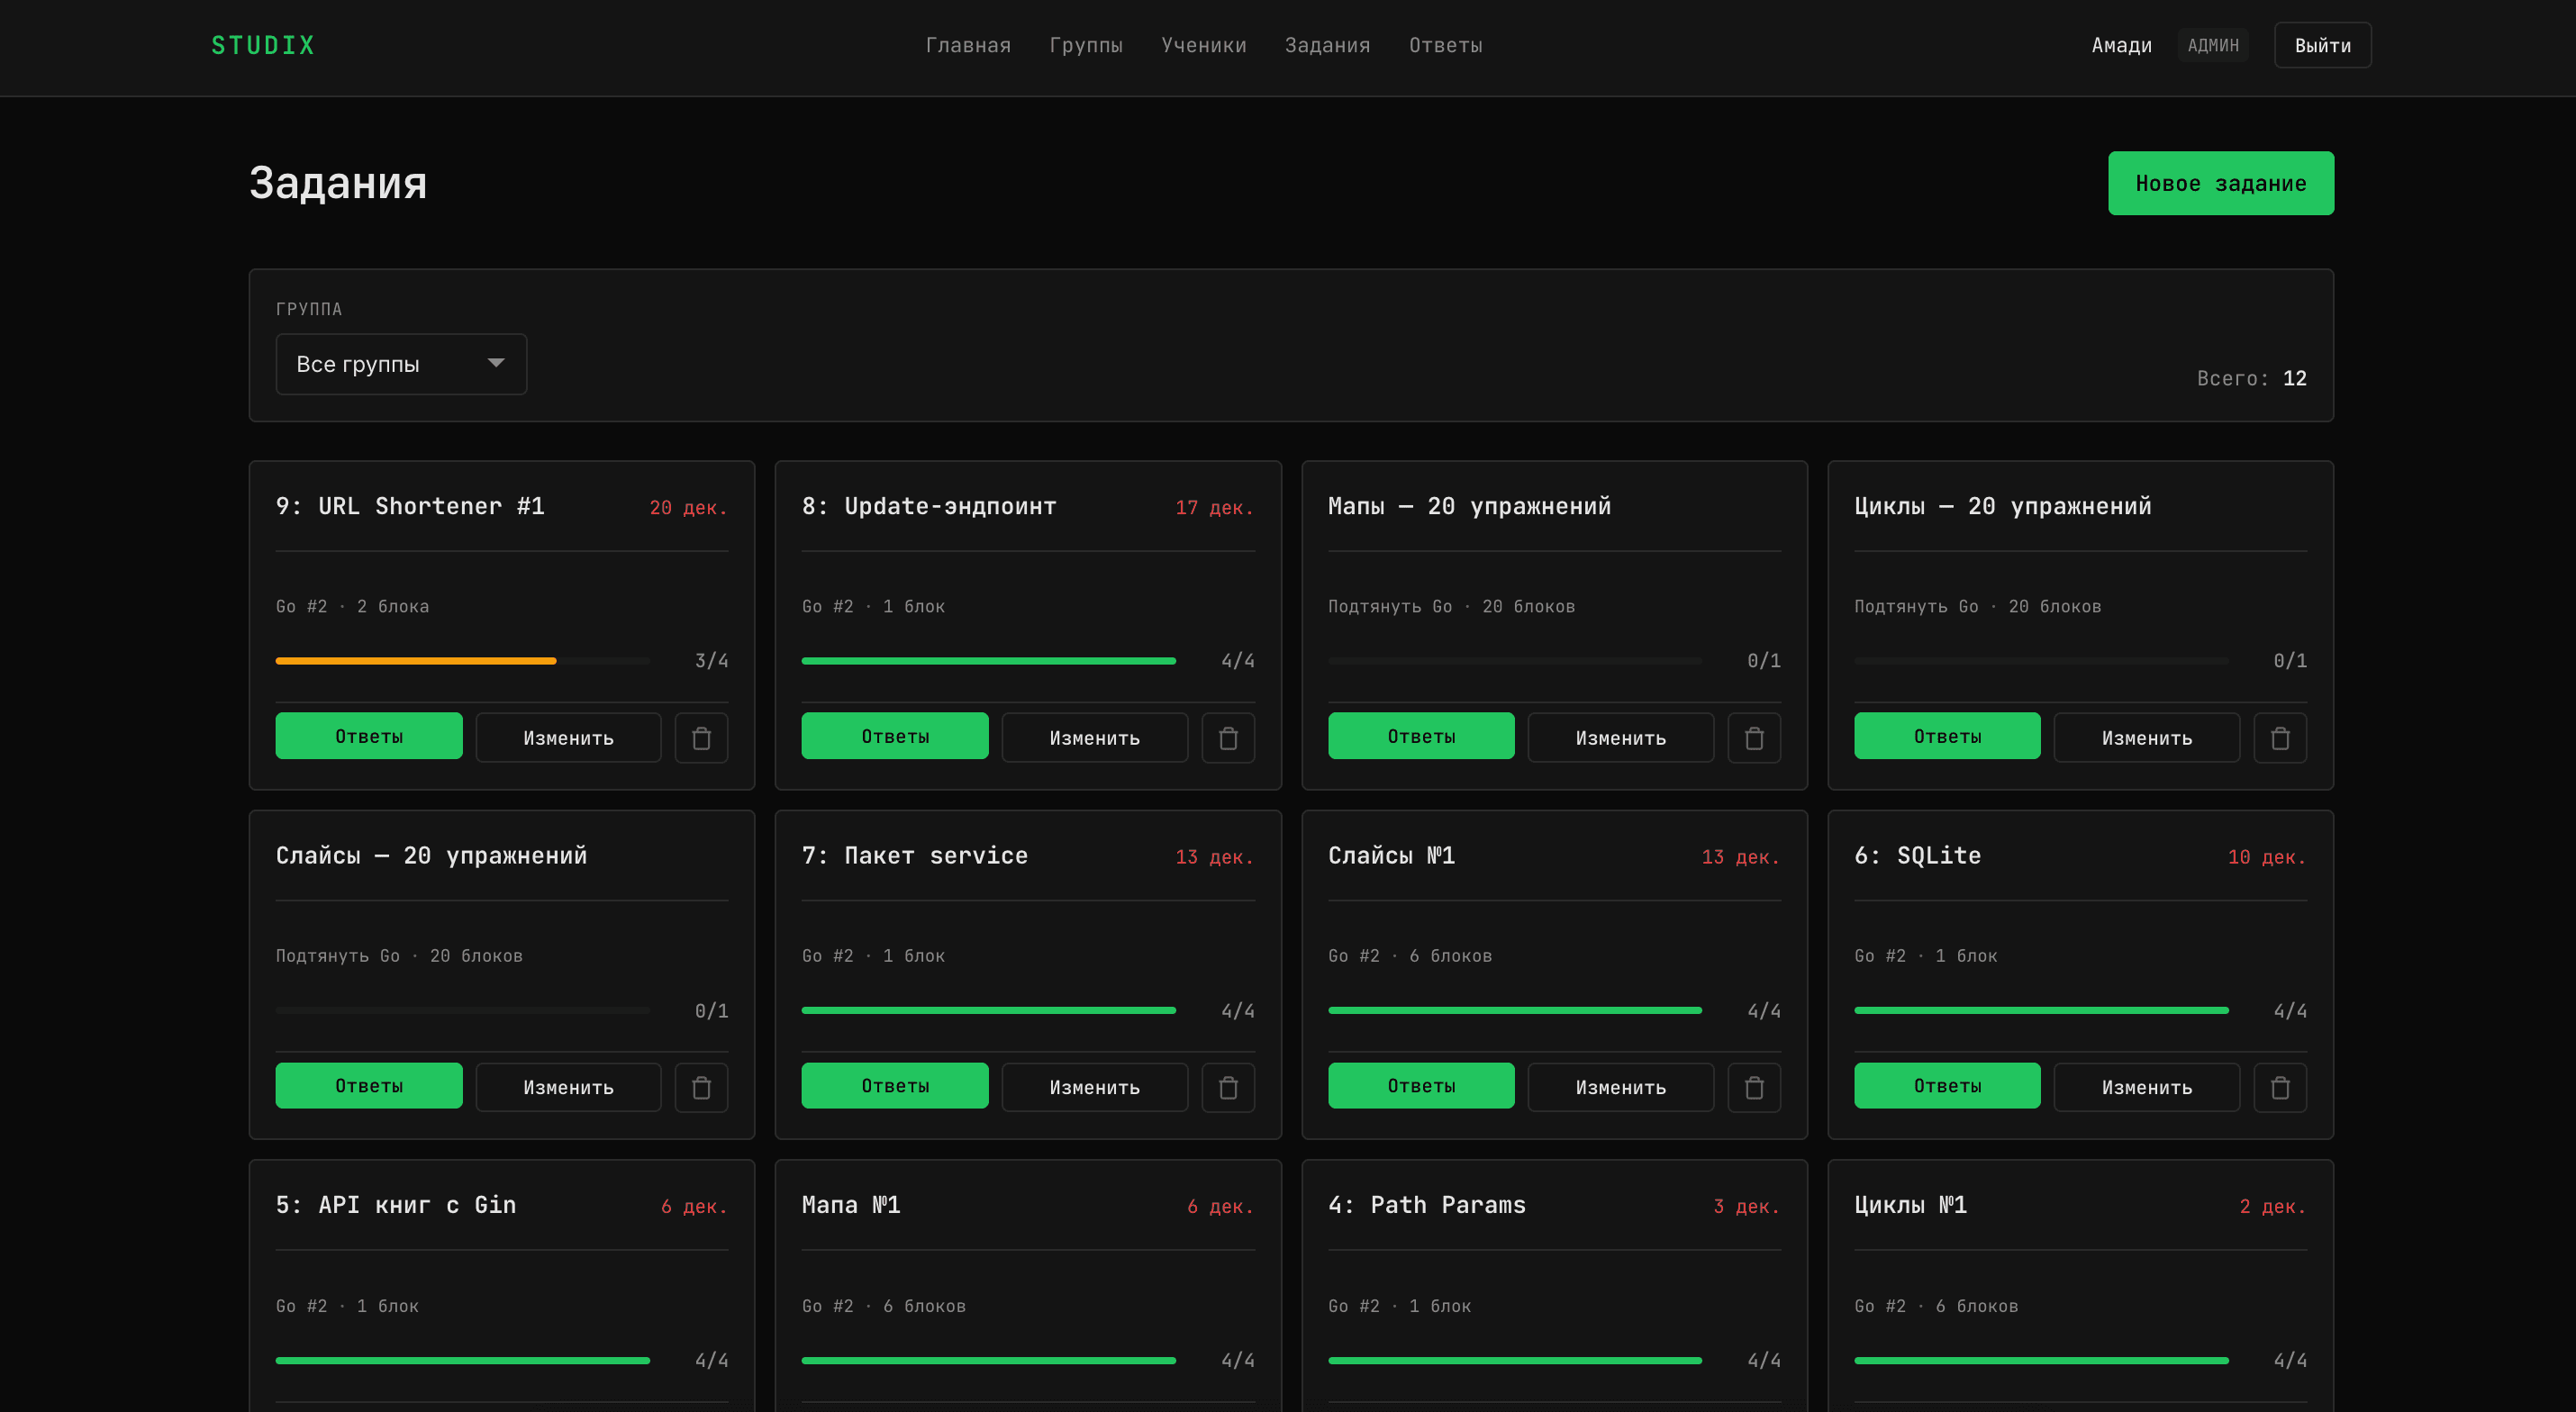Delete task "Слайсы №1"
The width and height of the screenshot is (2576, 1412).
(1754, 1087)
